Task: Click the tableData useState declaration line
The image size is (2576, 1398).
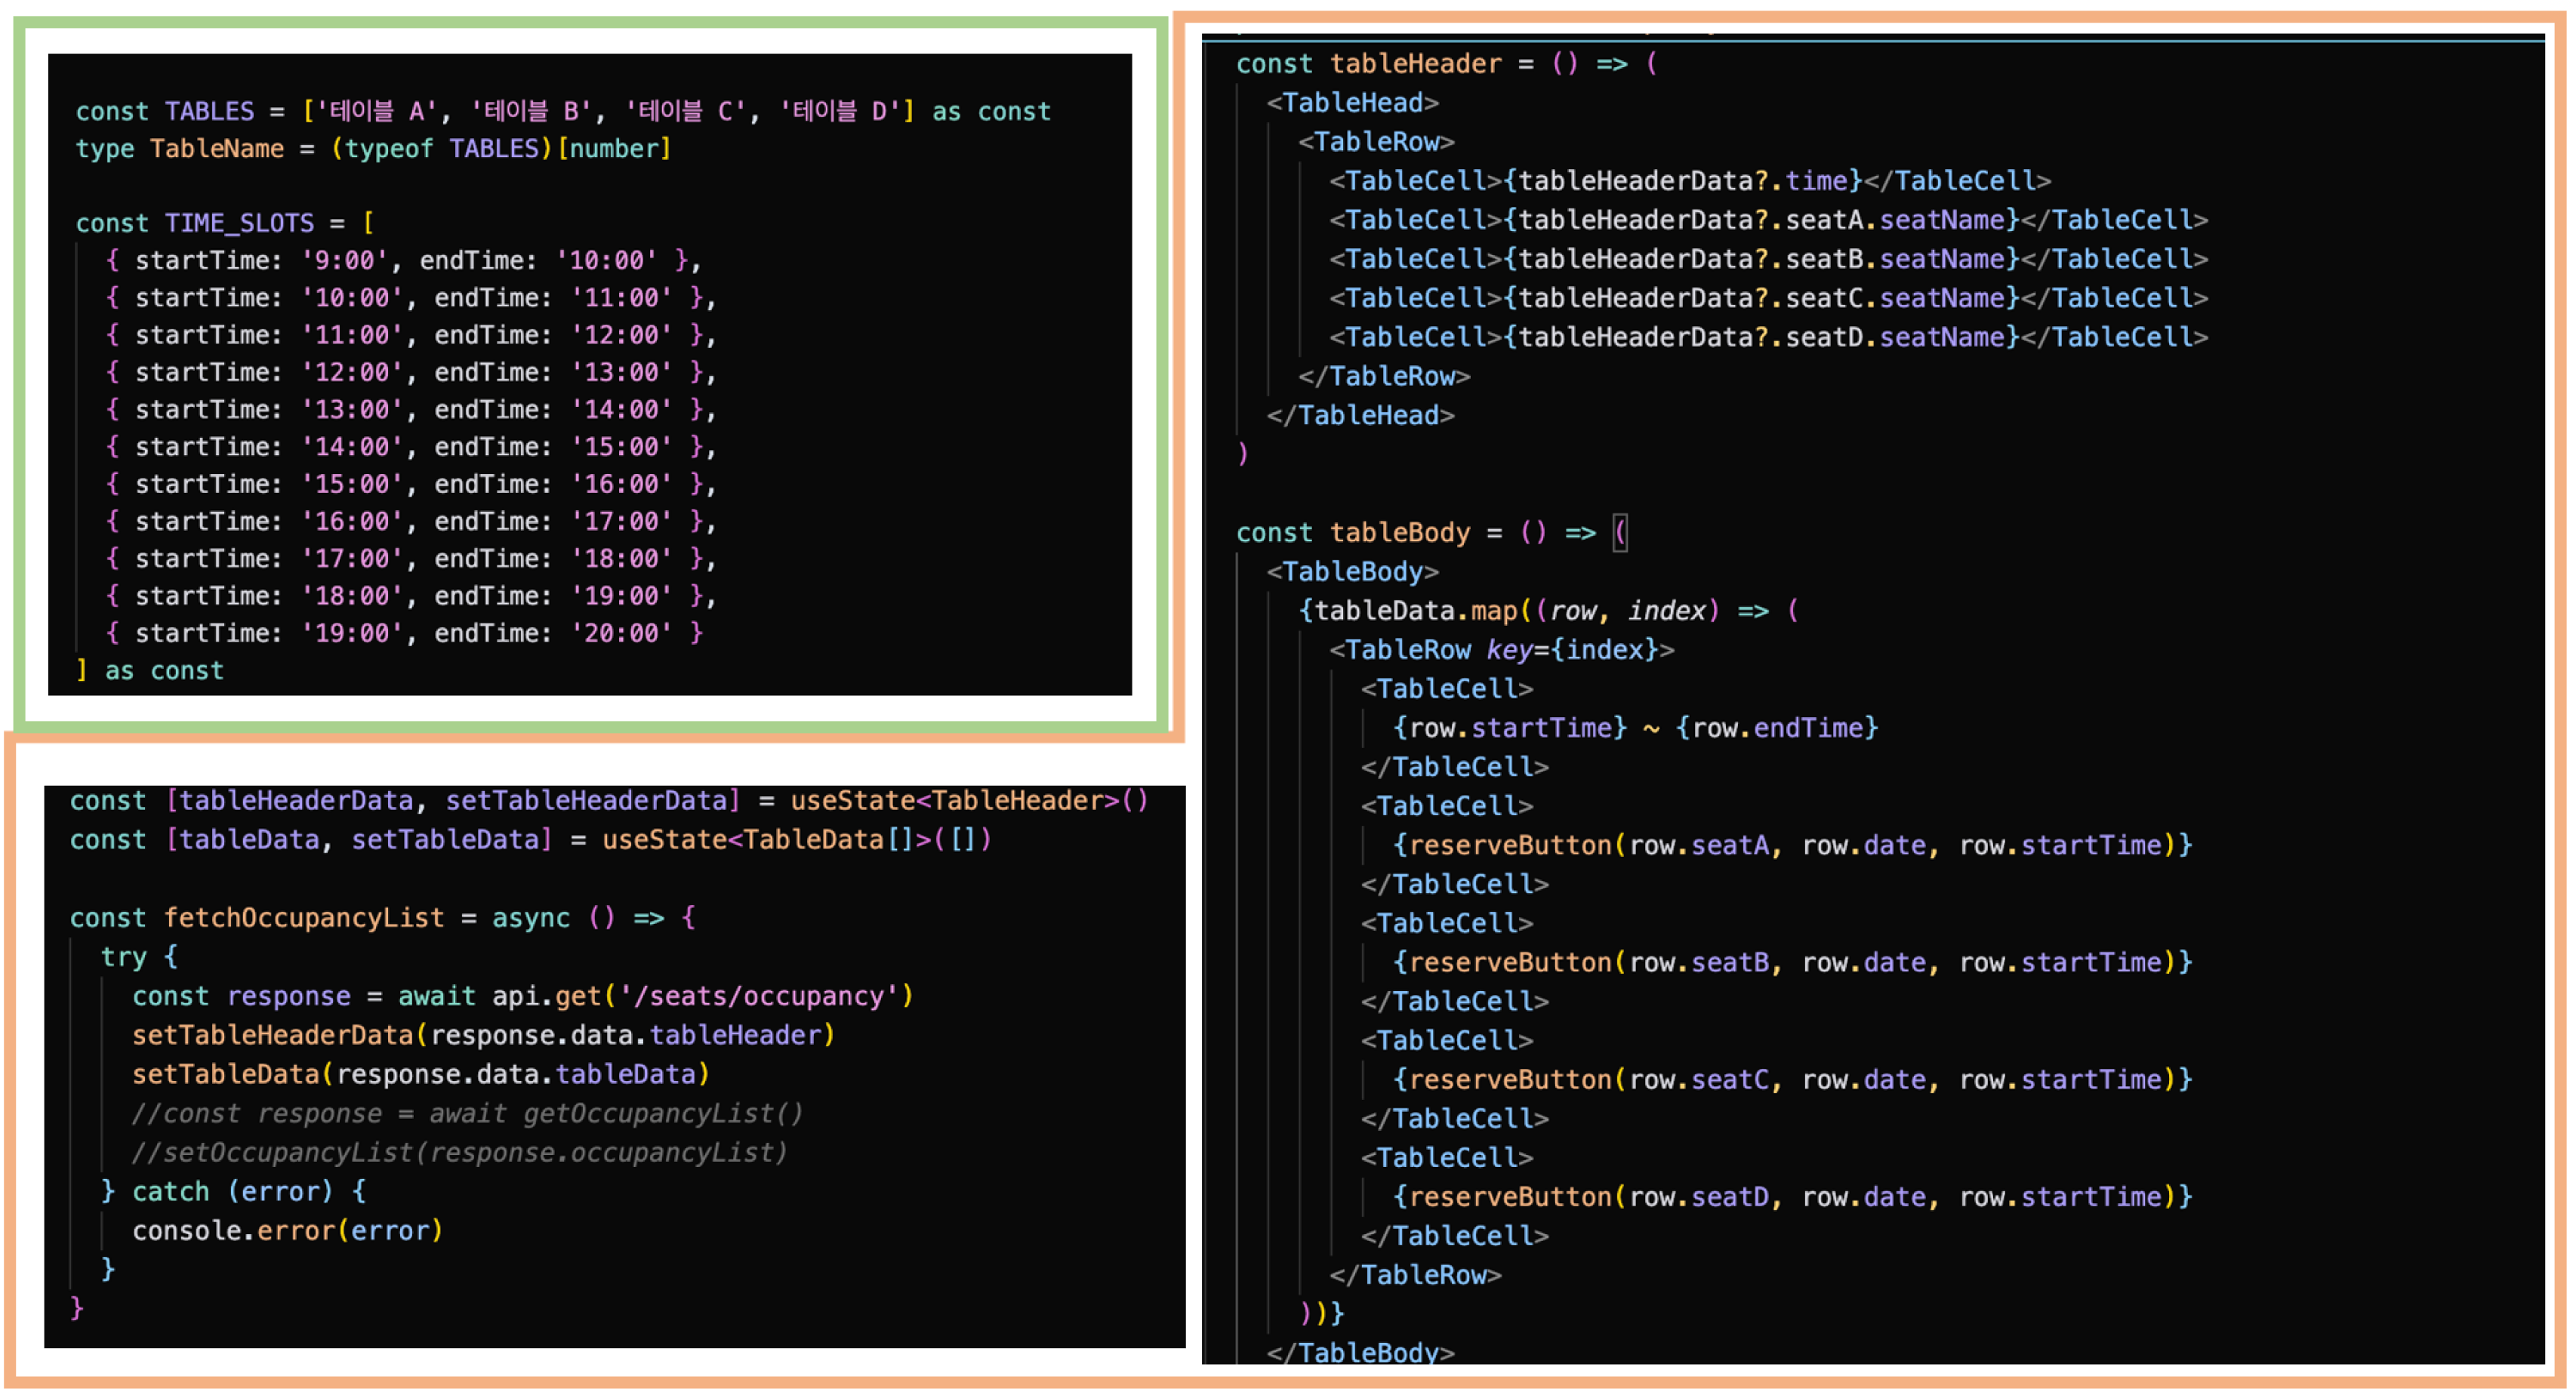Action: [531, 840]
